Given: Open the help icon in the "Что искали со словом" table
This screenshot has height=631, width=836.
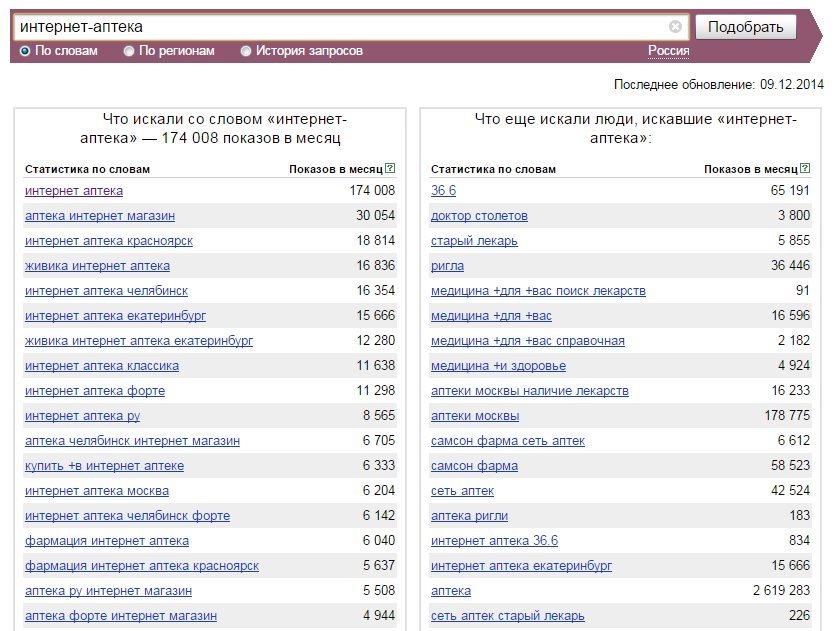Looking at the screenshot, I should tap(390, 168).
